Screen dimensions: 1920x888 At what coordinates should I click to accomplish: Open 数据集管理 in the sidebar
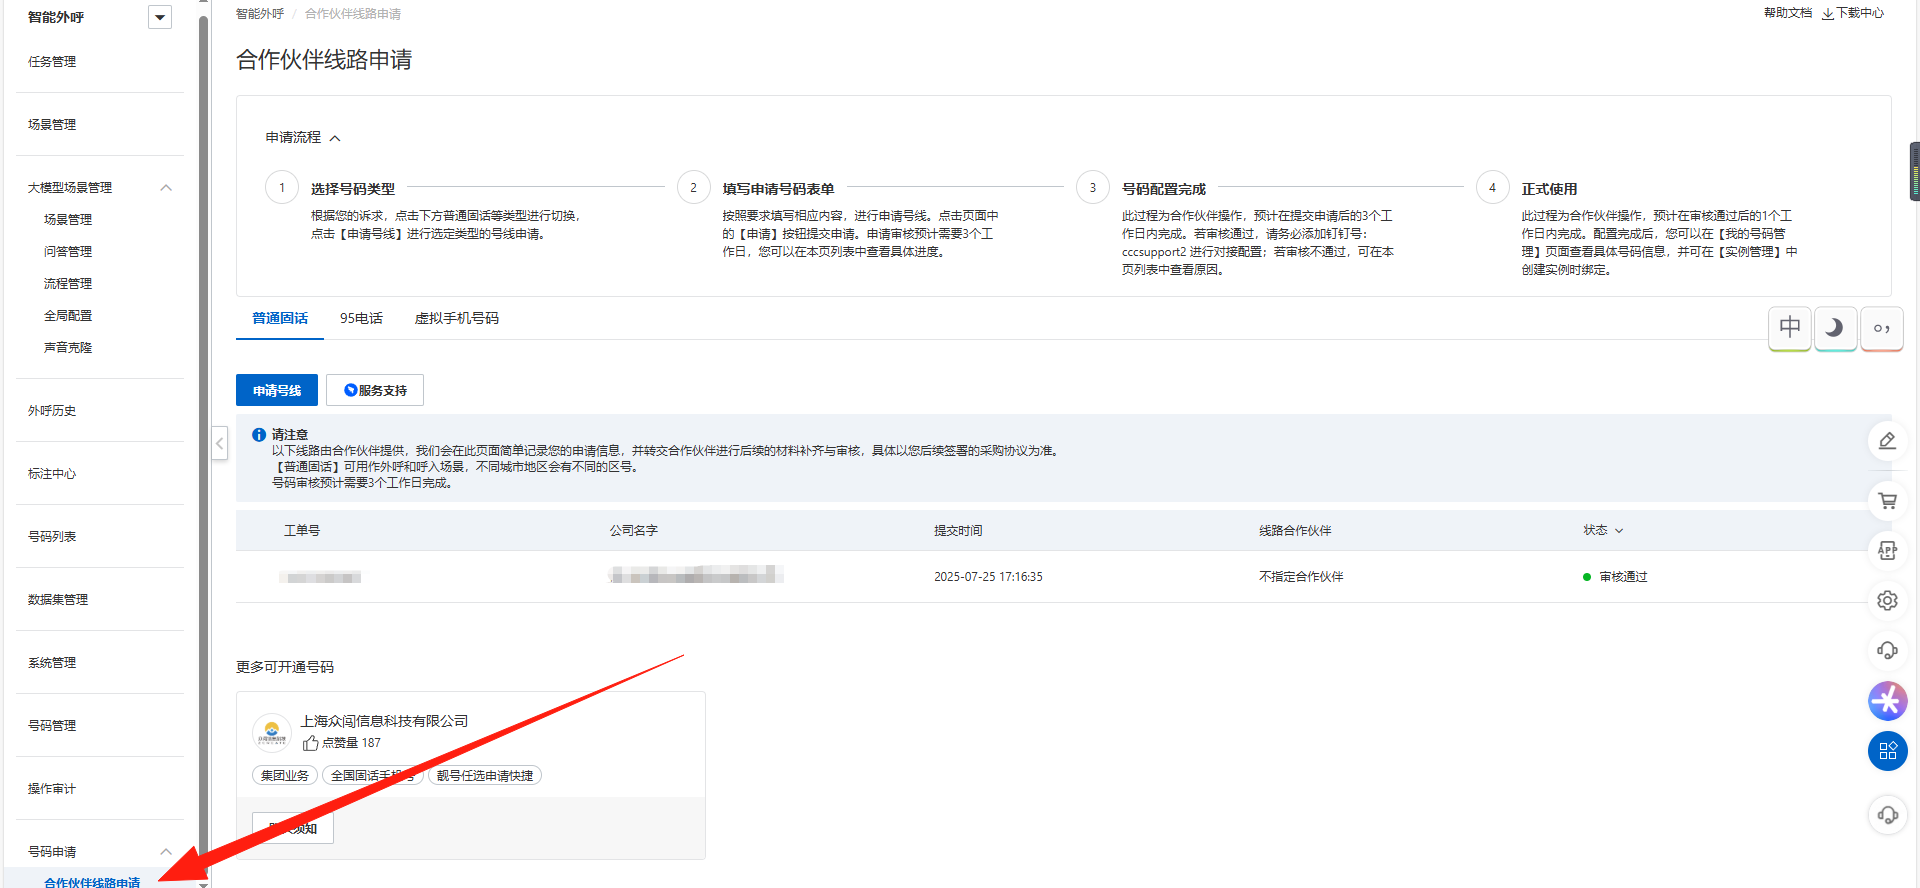[x=58, y=600]
